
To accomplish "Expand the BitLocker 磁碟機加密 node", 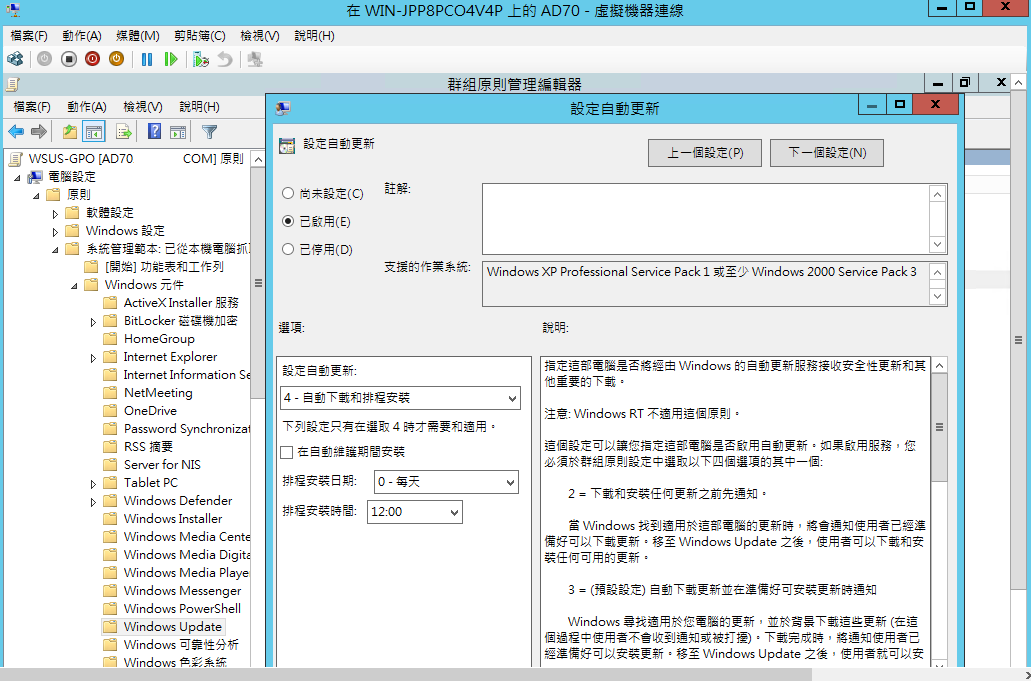I will coord(93,322).
